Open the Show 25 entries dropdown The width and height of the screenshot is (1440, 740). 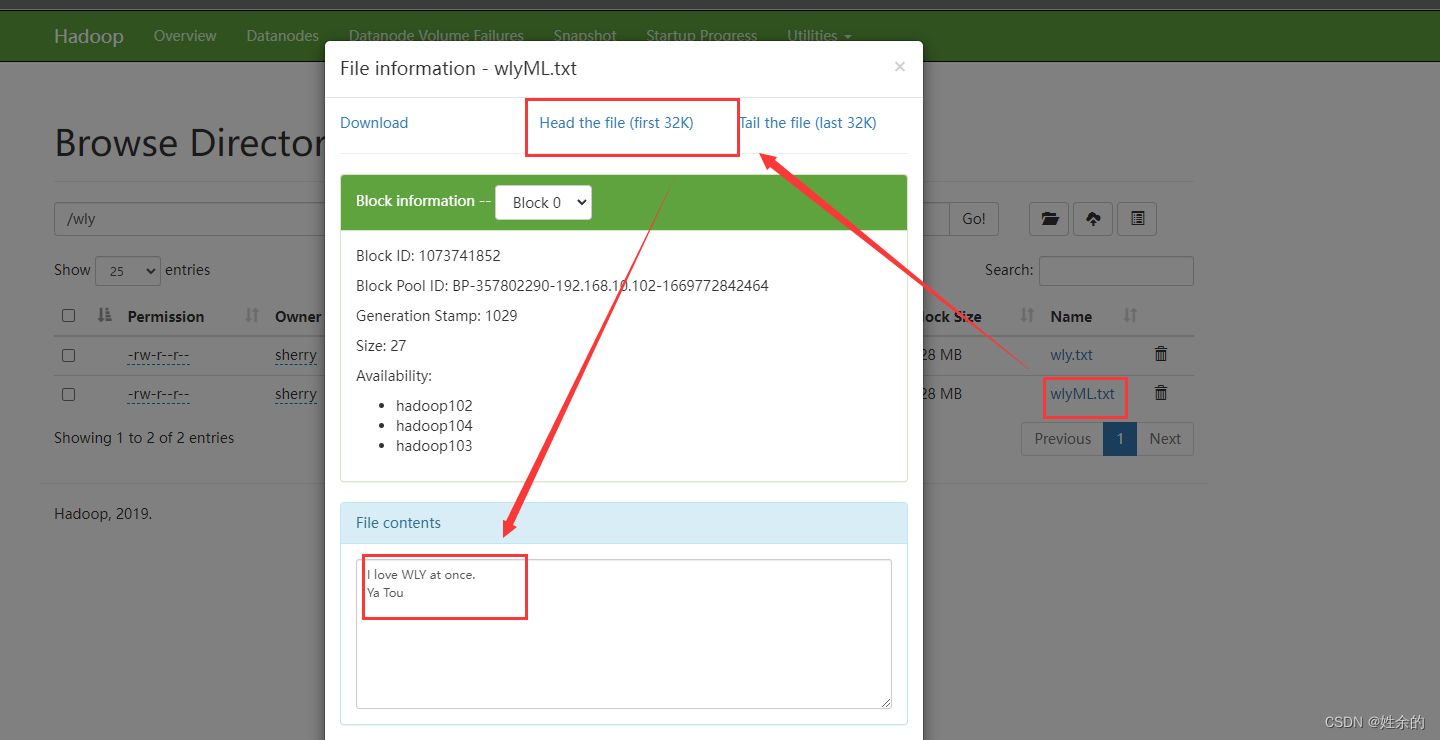[x=128, y=270]
